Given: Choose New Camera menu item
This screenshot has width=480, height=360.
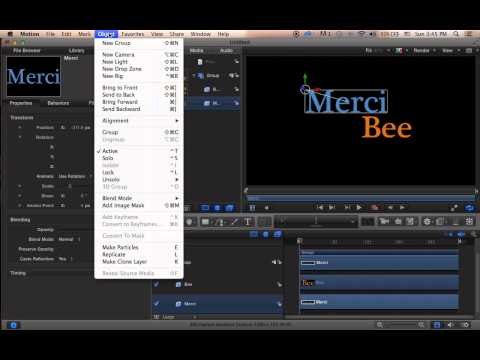Looking at the screenshot, I should click(139, 54).
